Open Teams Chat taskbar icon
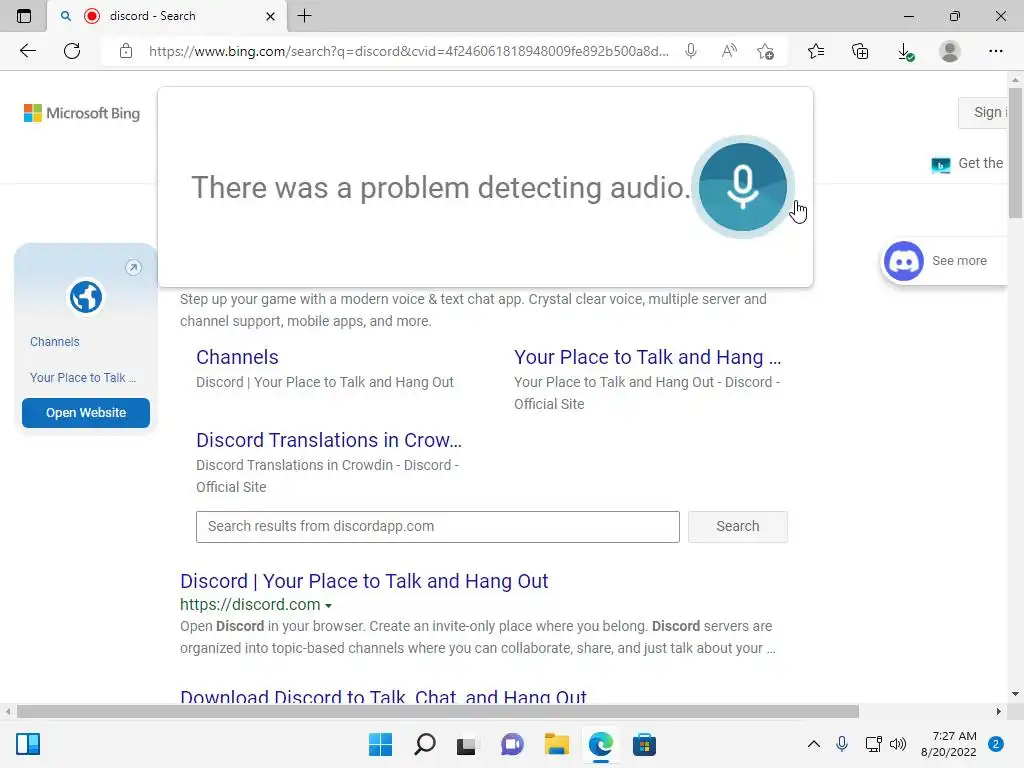Viewport: 1024px width, 768px height. tap(512, 744)
